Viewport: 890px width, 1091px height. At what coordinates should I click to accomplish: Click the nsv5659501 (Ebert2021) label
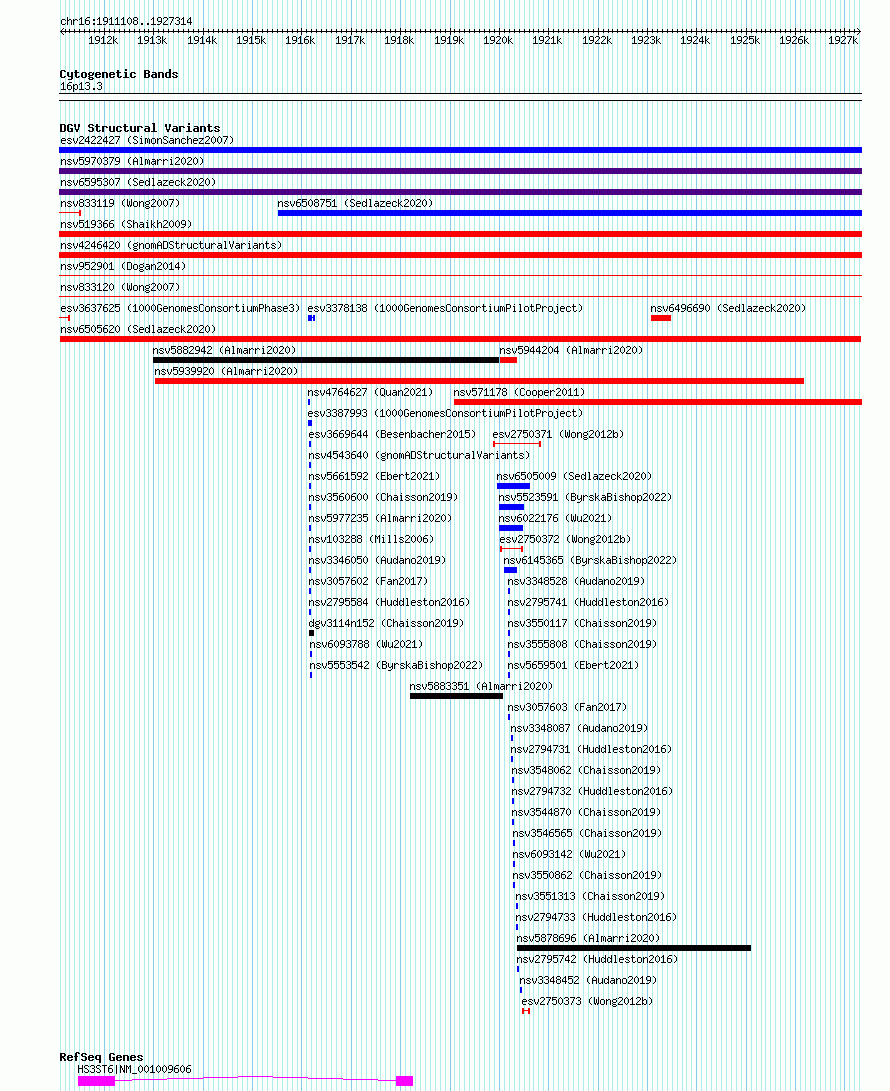tap(573, 665)
